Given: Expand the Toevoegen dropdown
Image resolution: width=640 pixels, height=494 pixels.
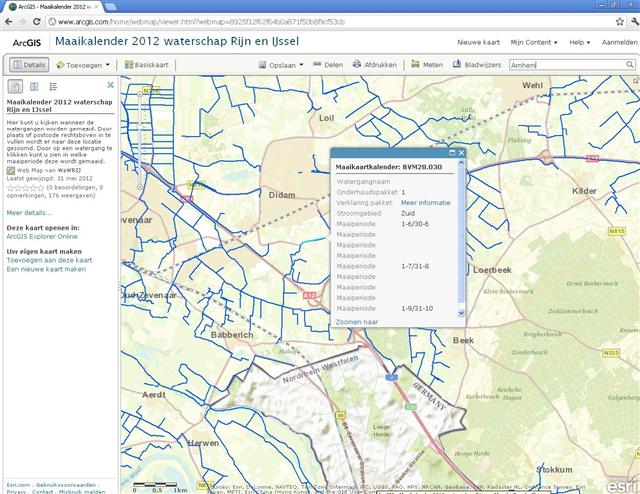Looking at the screenshot, I should pos(83,64).
